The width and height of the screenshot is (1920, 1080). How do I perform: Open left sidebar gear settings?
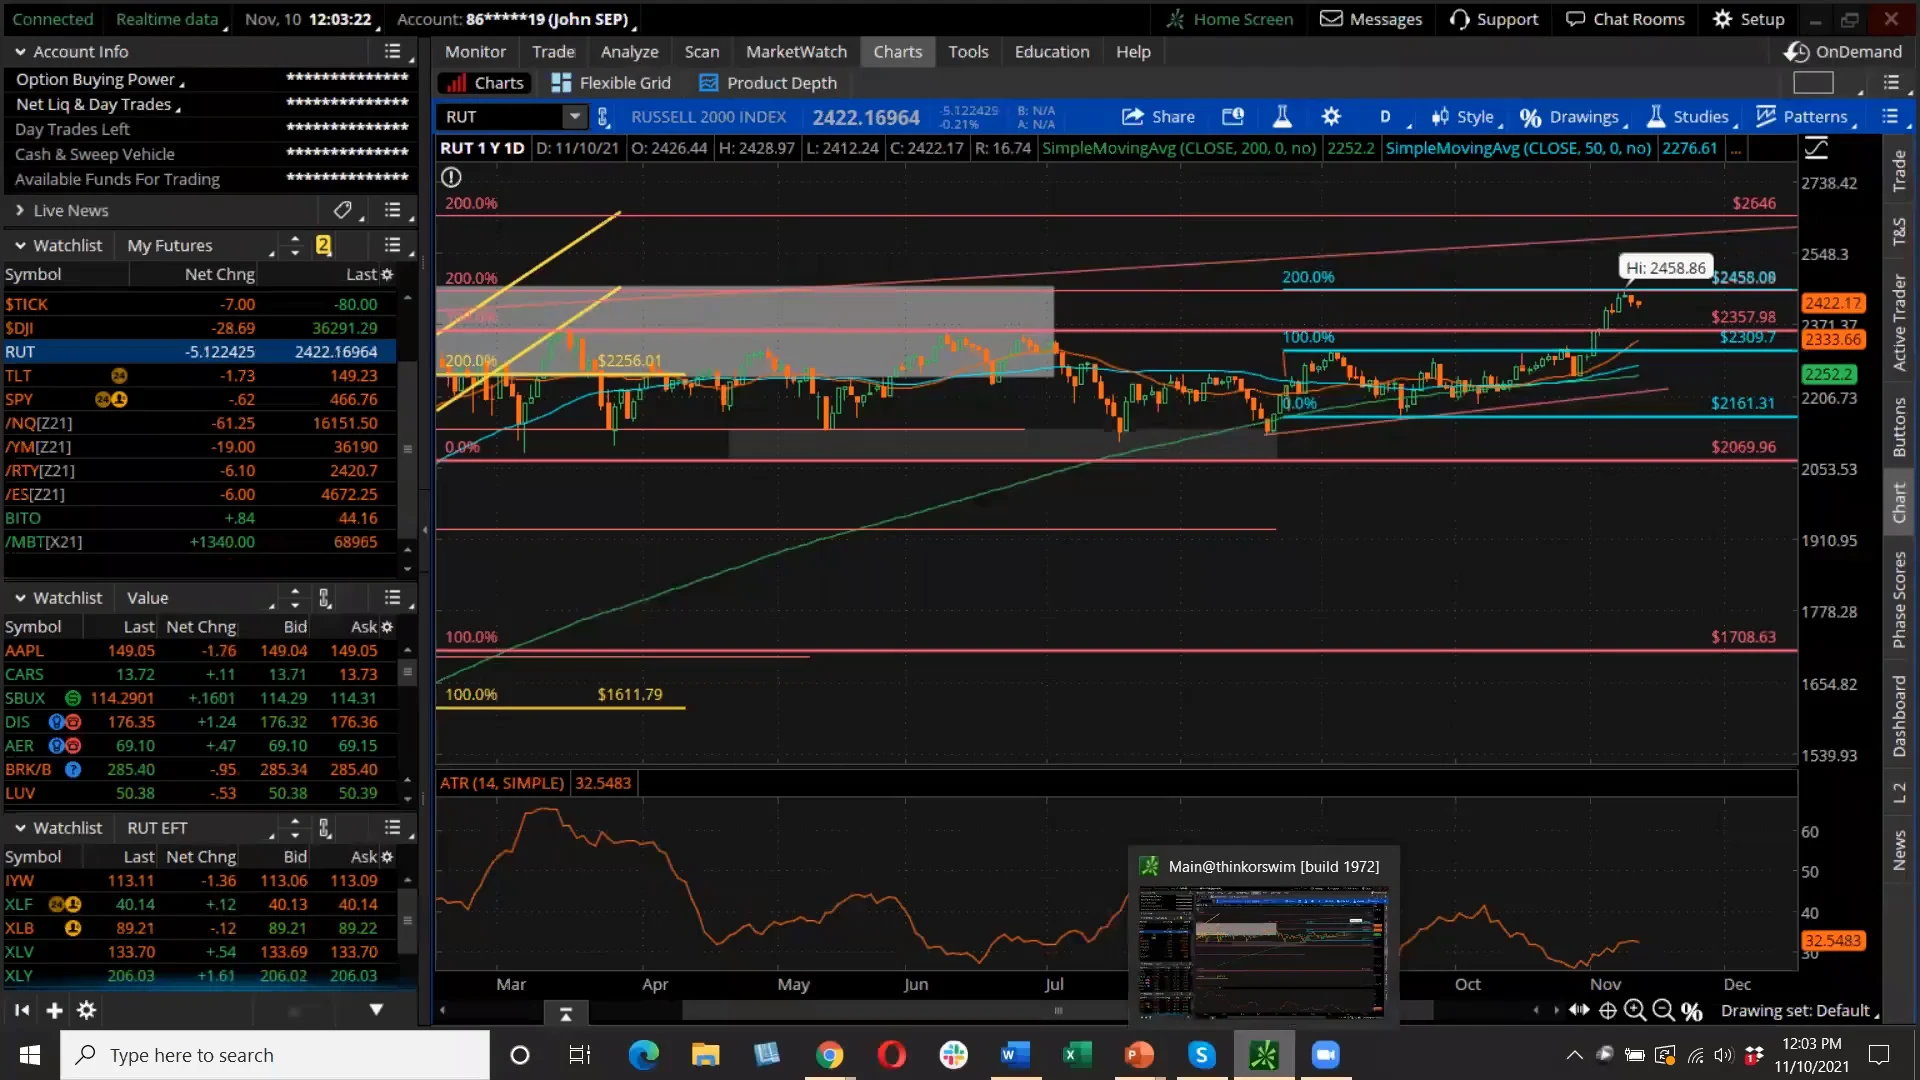tap(87, 1010)
